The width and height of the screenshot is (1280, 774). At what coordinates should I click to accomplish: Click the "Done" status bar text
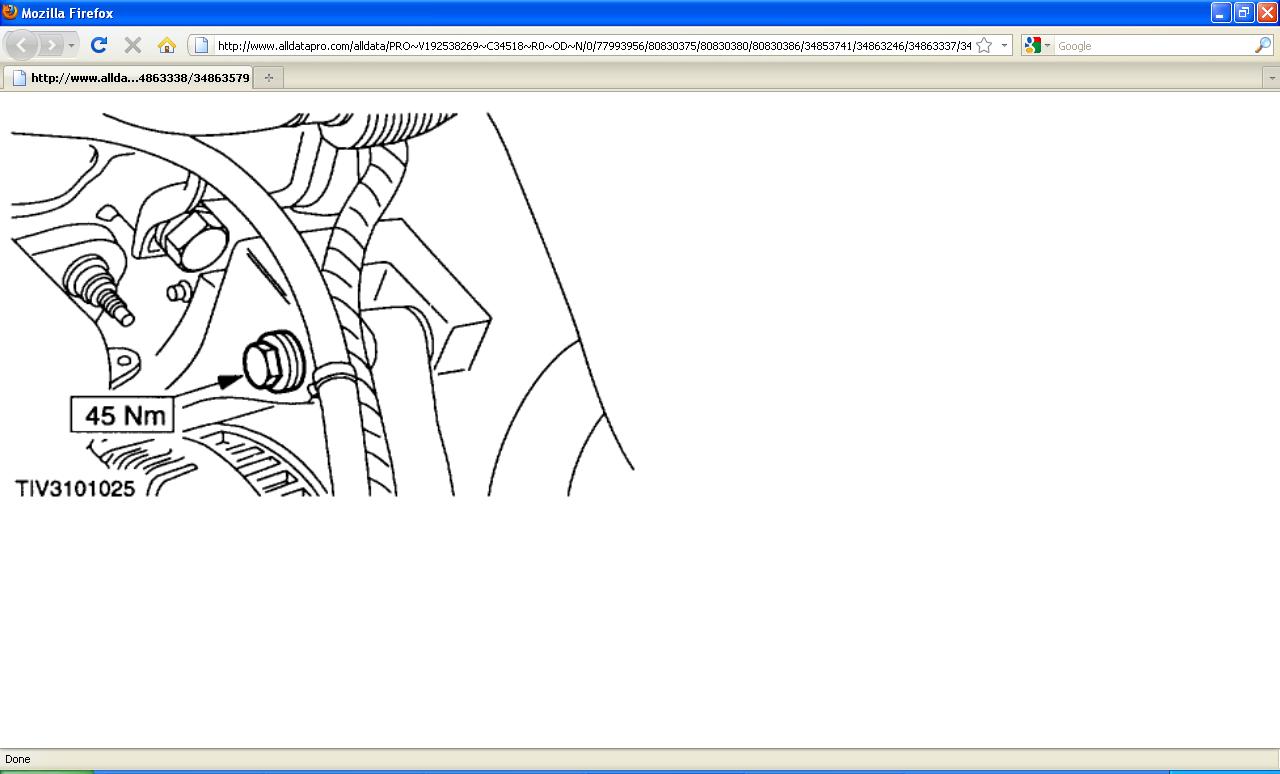(18, 759)
